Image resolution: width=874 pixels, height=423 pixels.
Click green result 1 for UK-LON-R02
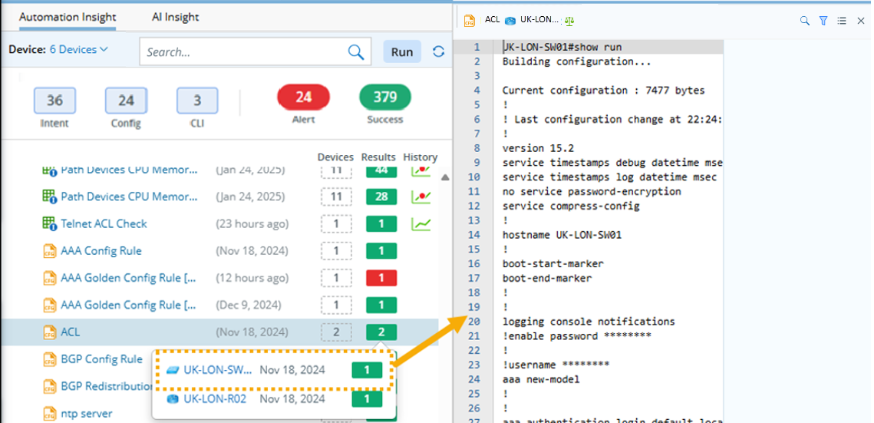click(367, 399)
